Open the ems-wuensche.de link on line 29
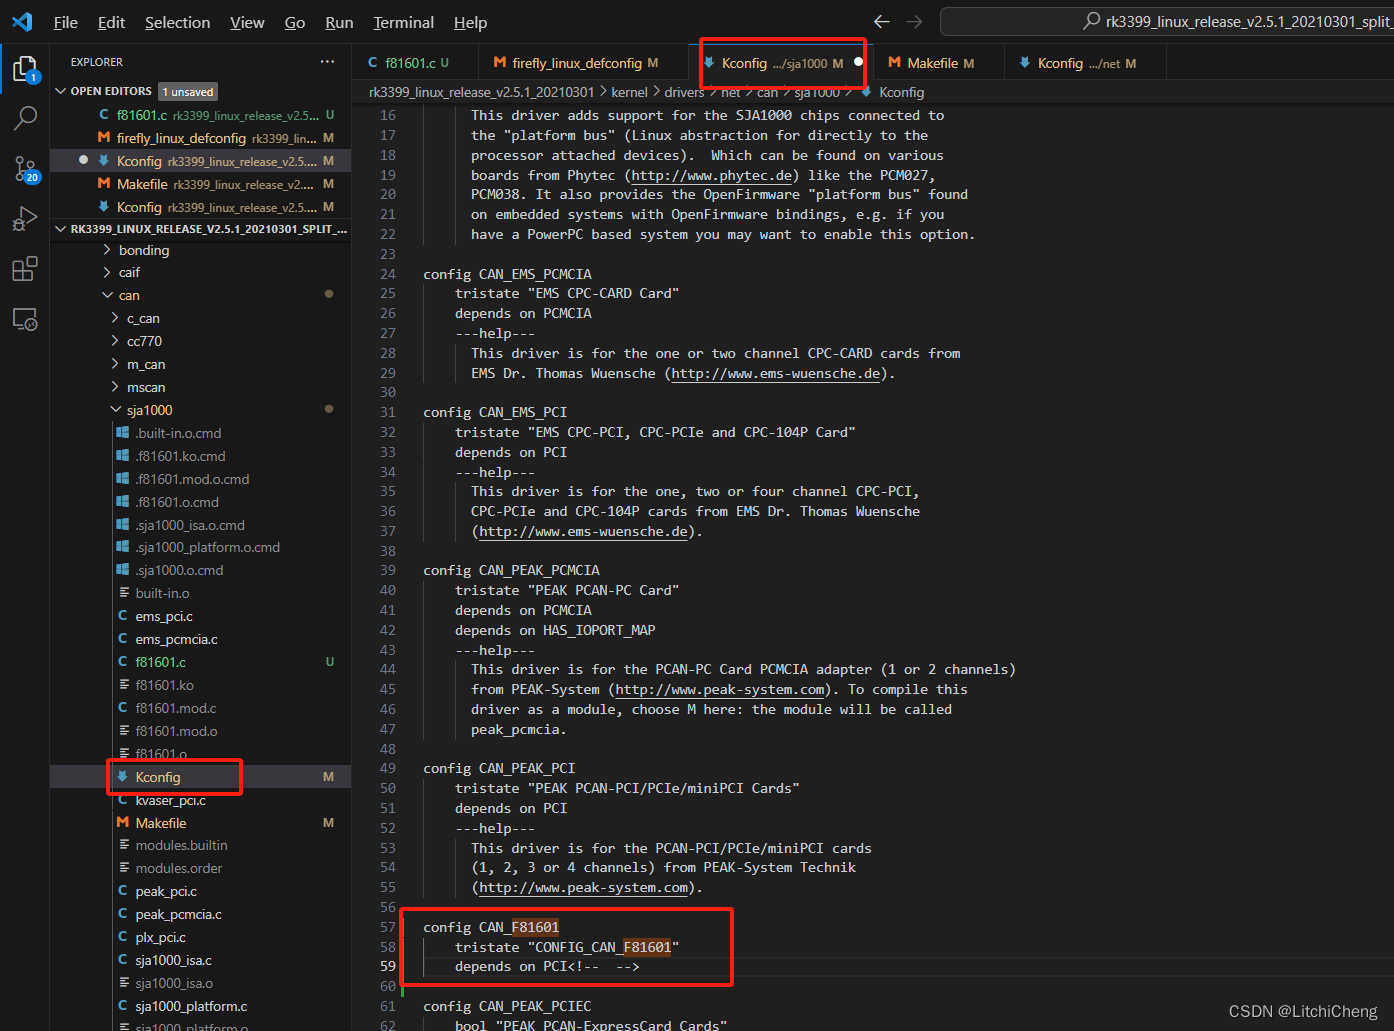This screenshot has width=1394, height=1031. click(776, 373)
